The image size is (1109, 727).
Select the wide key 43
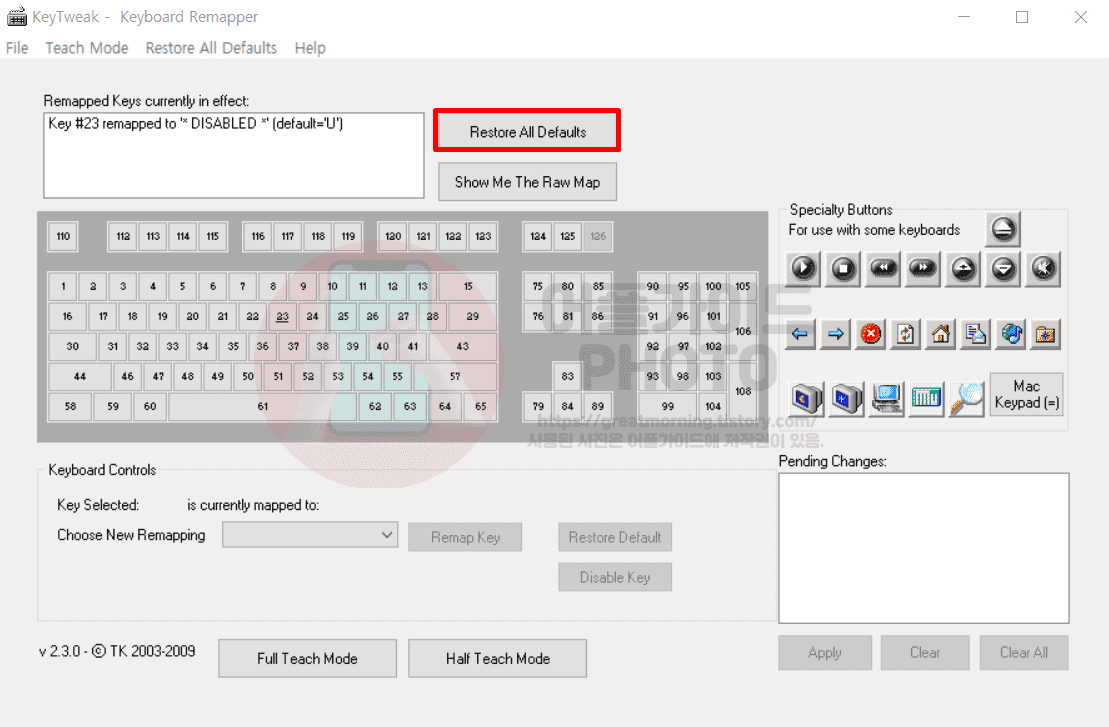click(463, 347)
